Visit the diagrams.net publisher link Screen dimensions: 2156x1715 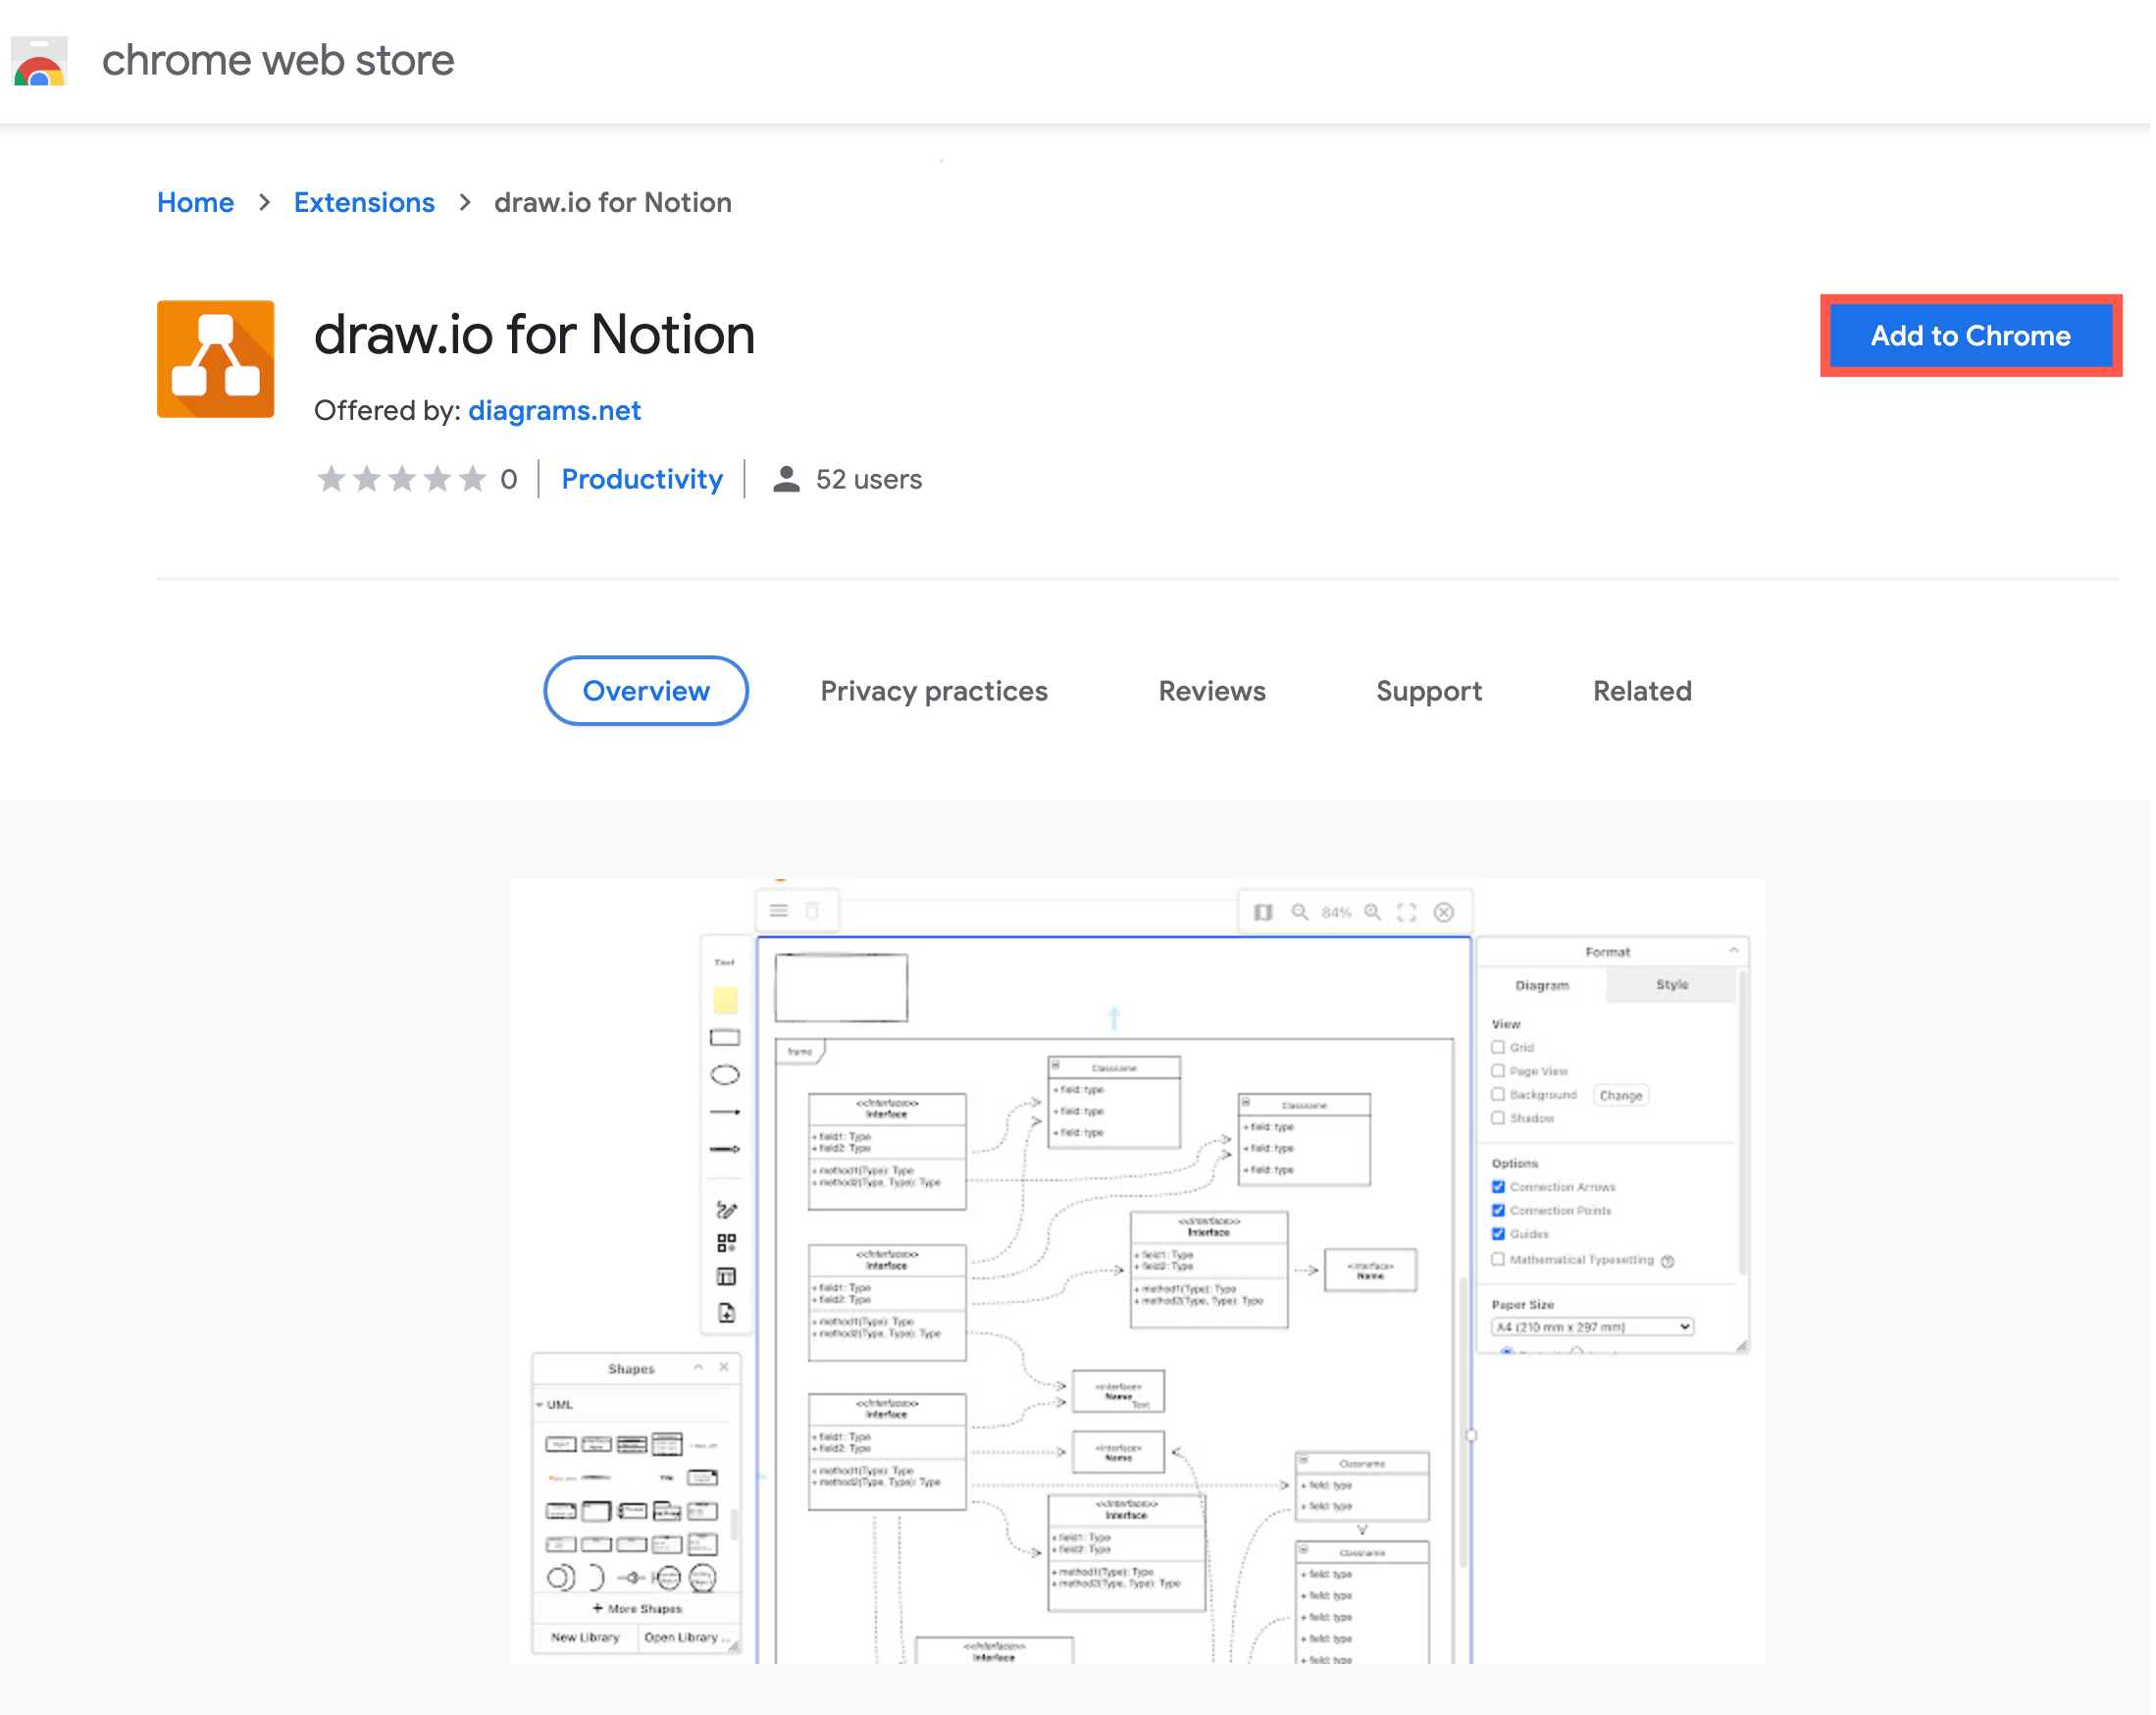pyautogui.click(x=554, y=410)
